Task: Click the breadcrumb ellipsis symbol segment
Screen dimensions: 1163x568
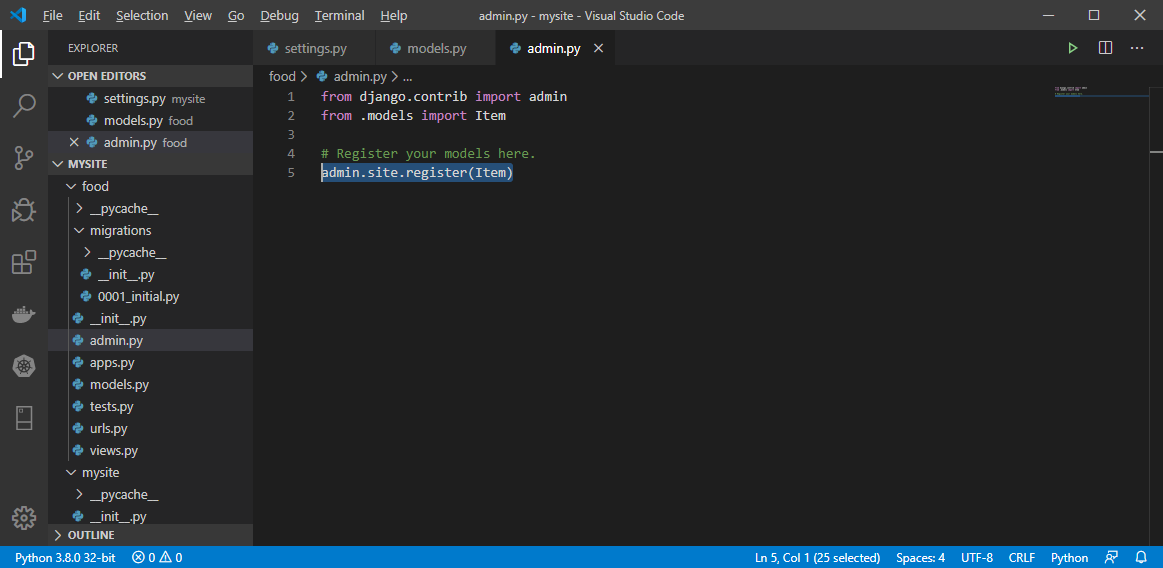Action: point(407,76)
